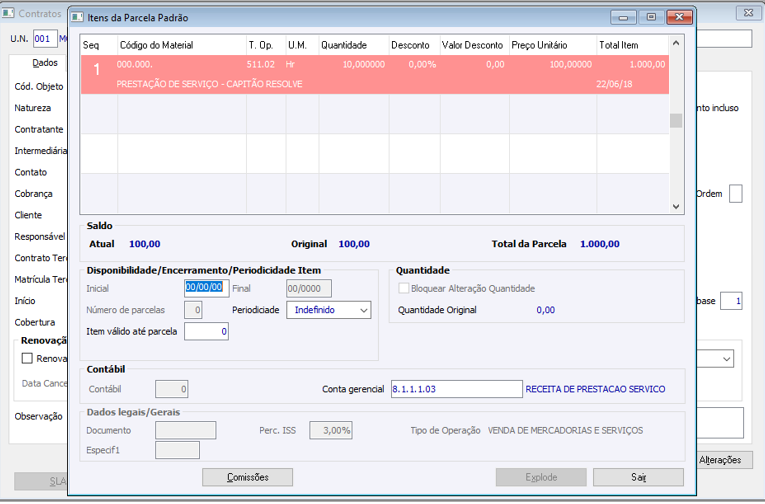
Task: Click the U.M. column header
Action: point(302,45)
